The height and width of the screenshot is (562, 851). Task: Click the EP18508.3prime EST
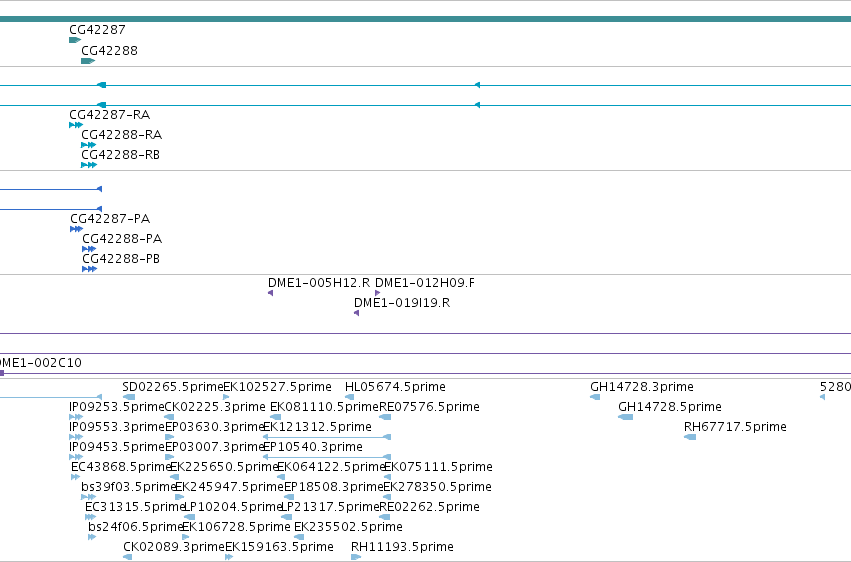point(334,487)
